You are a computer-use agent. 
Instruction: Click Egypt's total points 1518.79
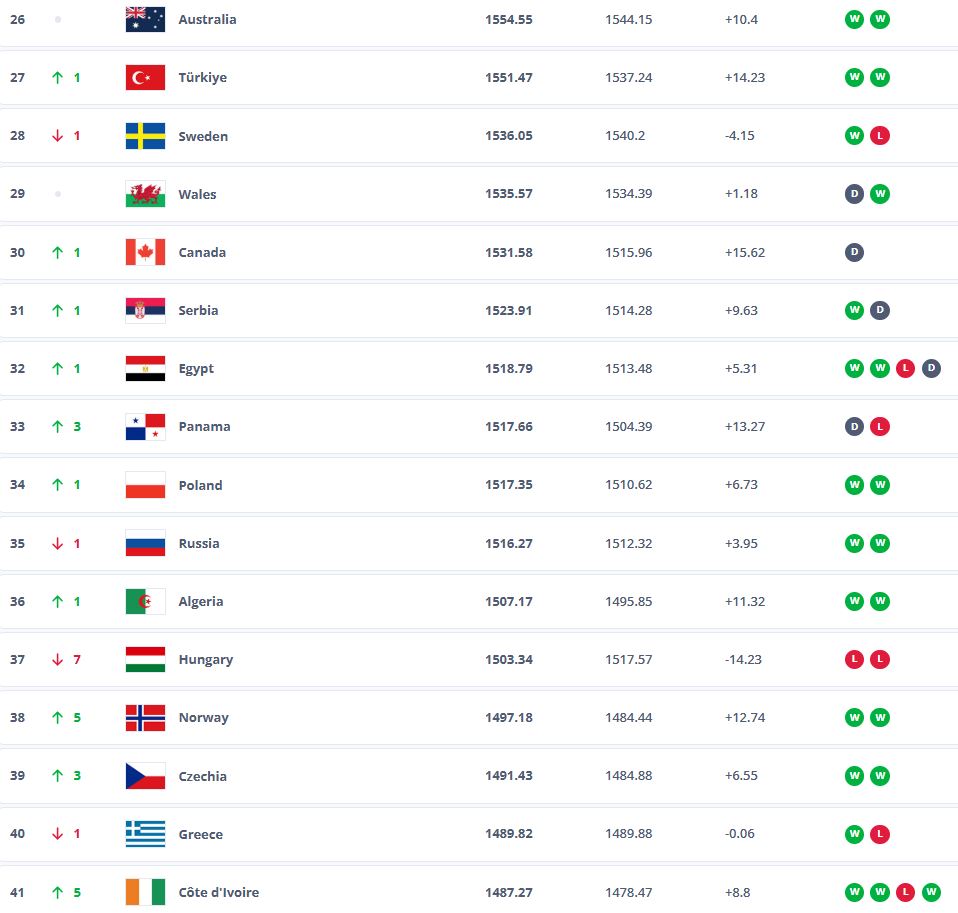[509, 368]
